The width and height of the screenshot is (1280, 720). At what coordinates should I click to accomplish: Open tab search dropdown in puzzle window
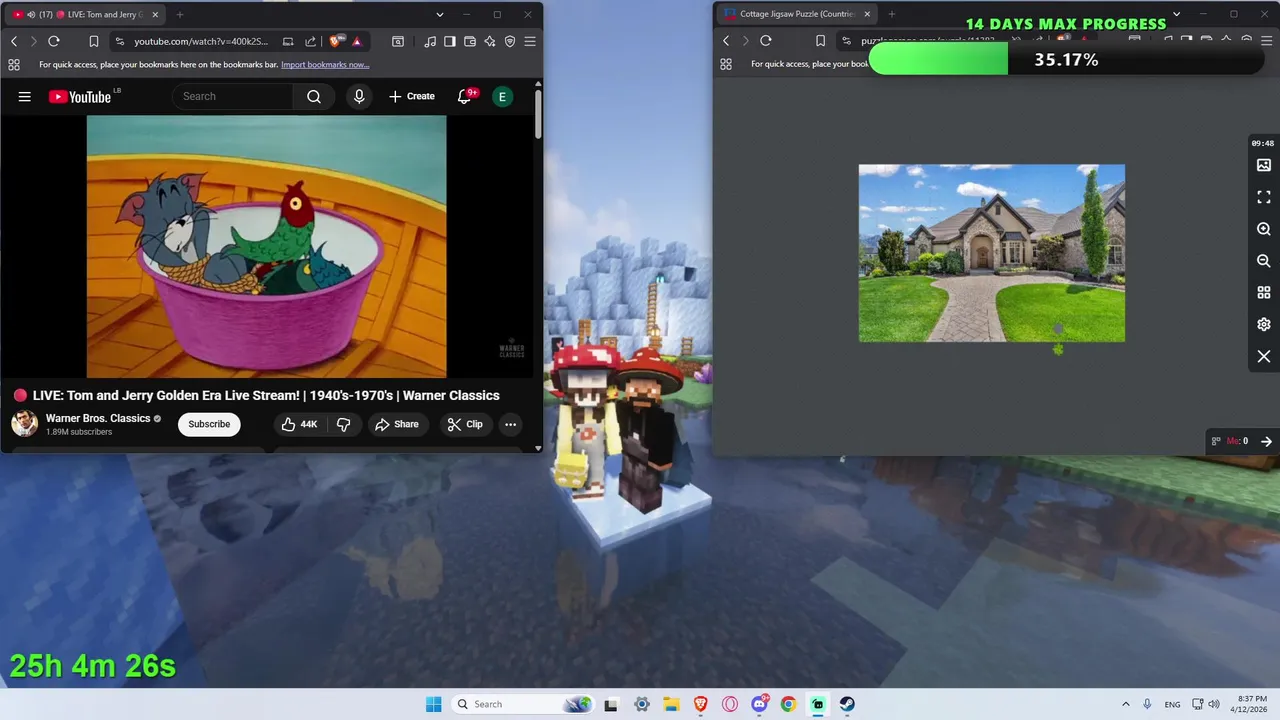[1176, 14]
